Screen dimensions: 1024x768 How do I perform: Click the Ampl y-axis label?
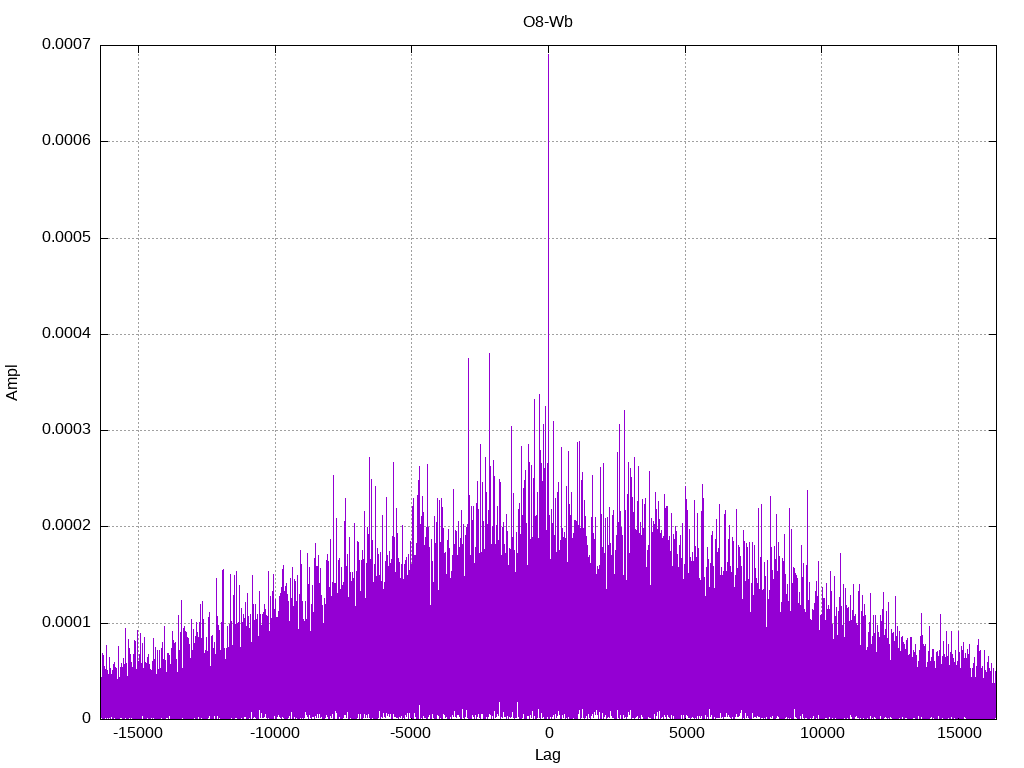pos(12,382)
